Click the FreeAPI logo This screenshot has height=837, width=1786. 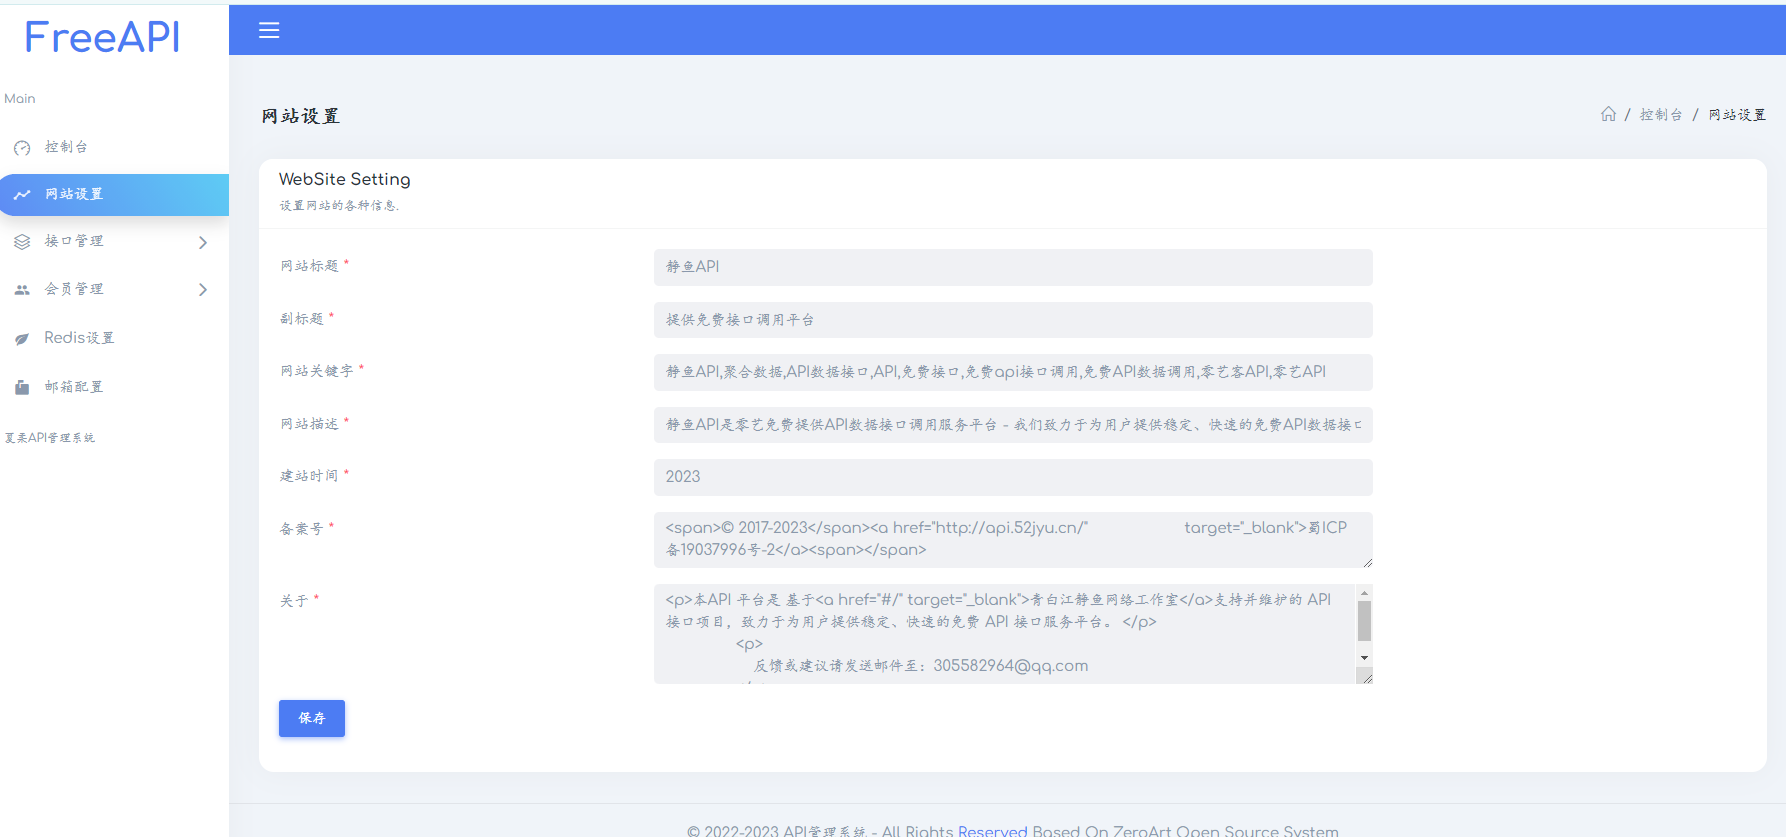[x=102, y=37]
